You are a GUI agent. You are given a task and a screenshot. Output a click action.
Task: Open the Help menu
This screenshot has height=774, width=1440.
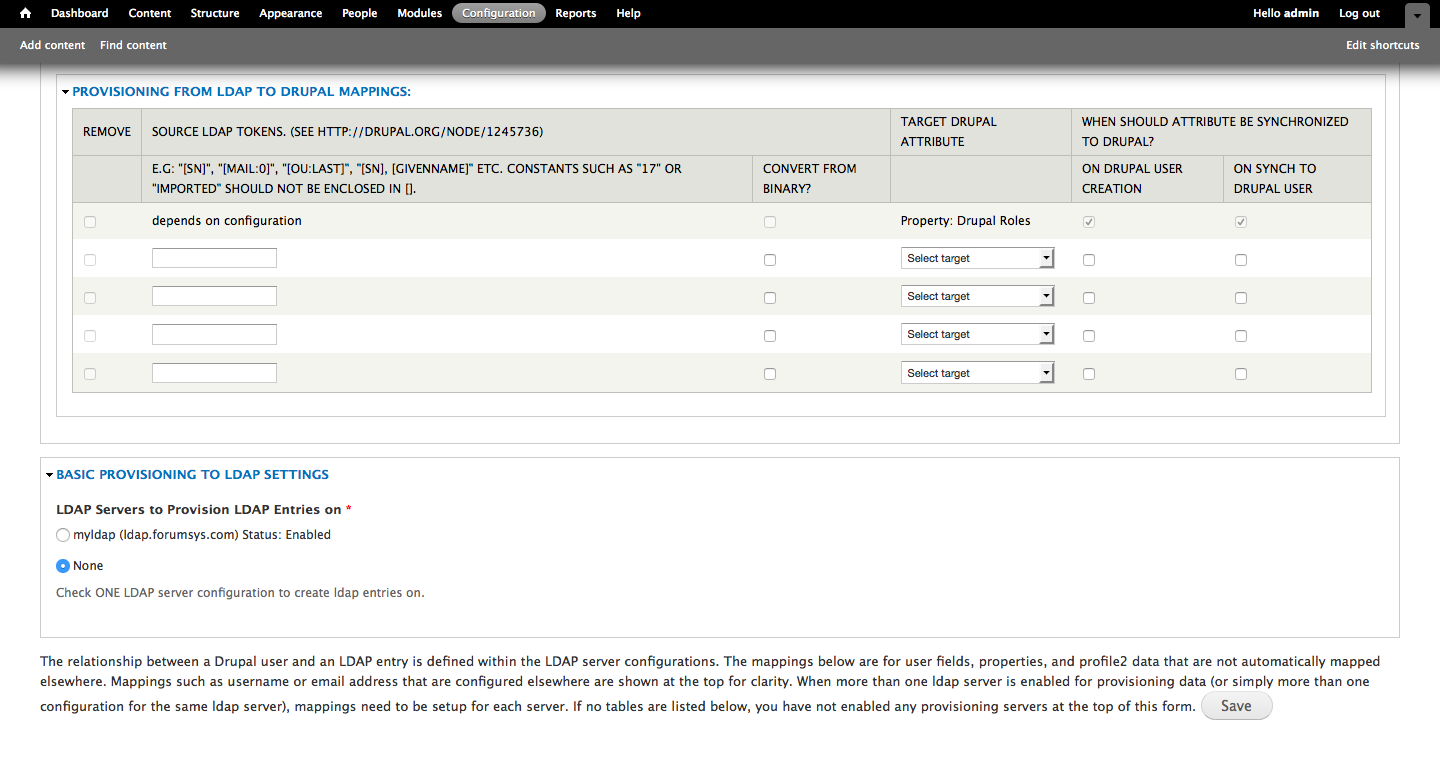pyautogui.click(x=629, y=13)
